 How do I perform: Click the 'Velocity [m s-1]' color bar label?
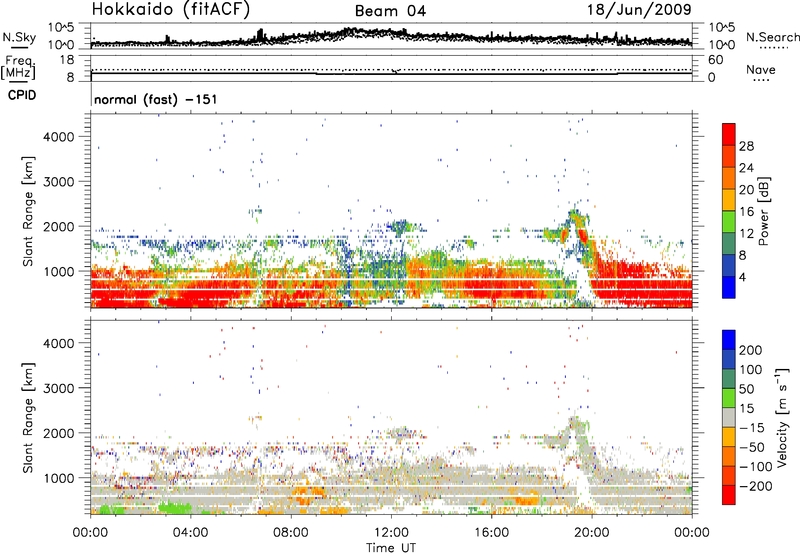783,417
